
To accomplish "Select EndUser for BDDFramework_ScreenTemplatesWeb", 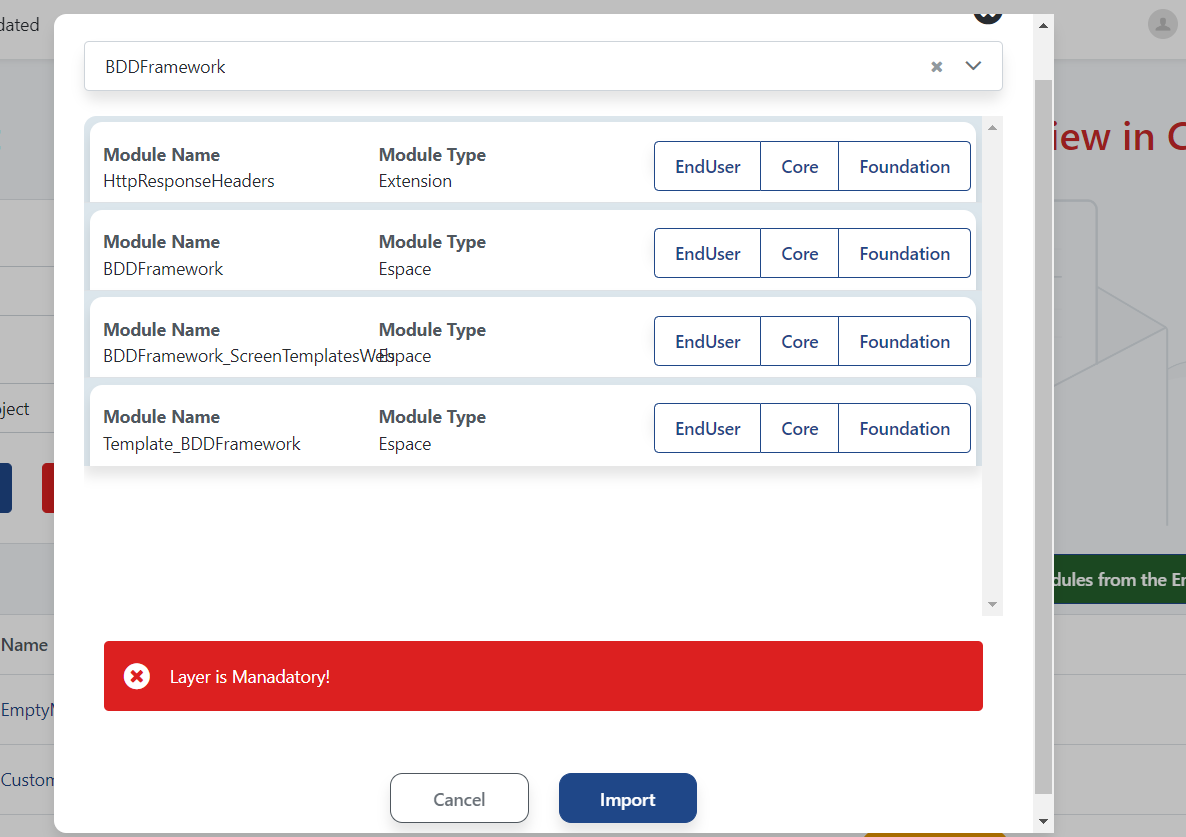I will coord(707,342).
